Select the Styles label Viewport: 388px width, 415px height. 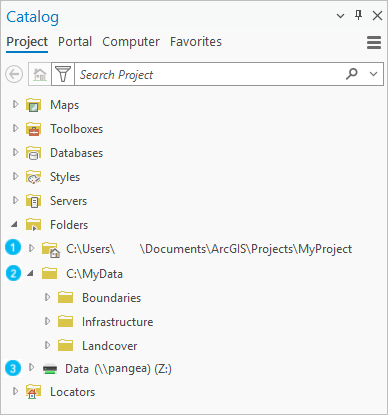coord(65,177)
